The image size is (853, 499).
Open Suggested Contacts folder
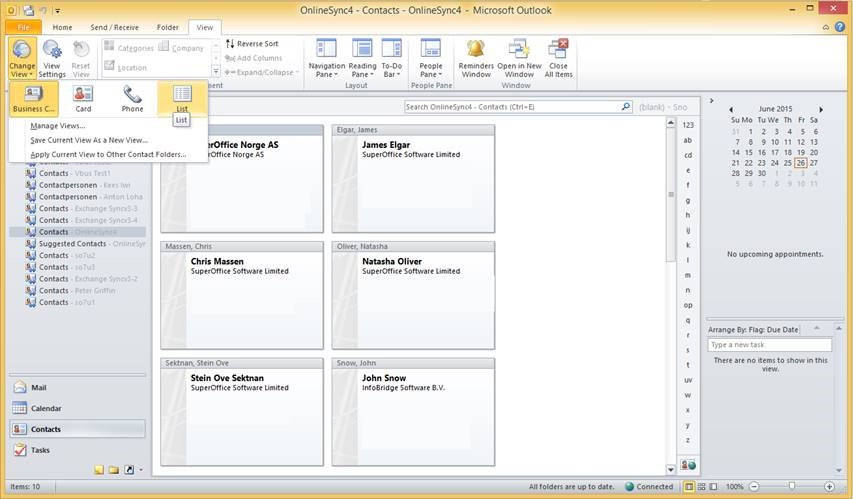[85, 244]
